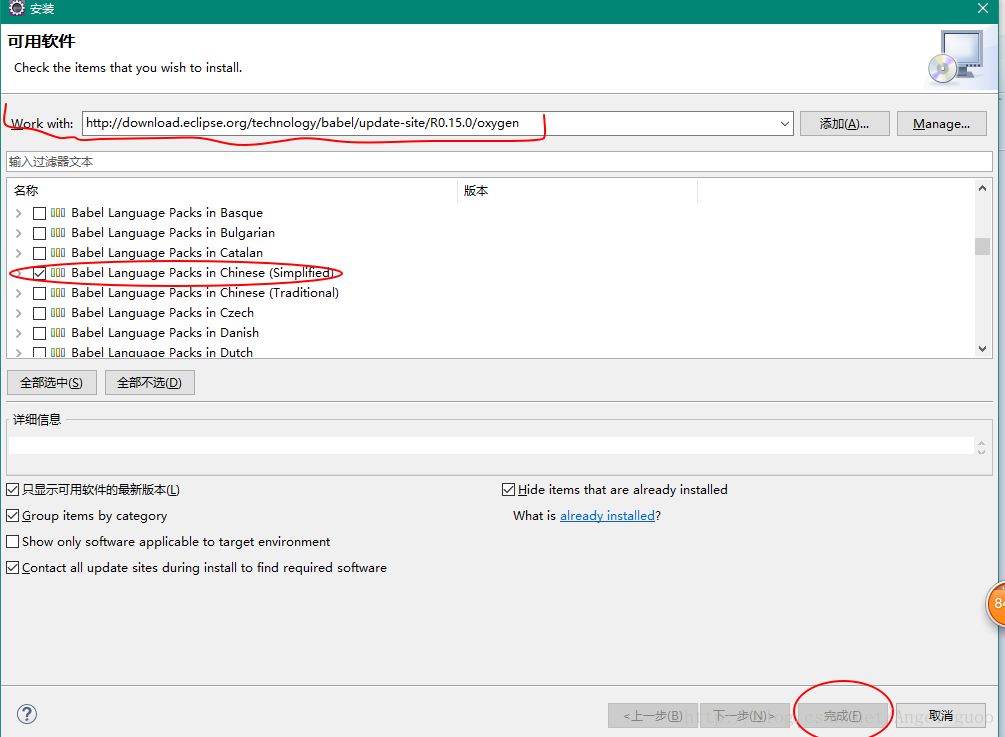Click the 全部选中(S) select all button
The height and width of the screenshot is (737, 1005).
point(51,383)
